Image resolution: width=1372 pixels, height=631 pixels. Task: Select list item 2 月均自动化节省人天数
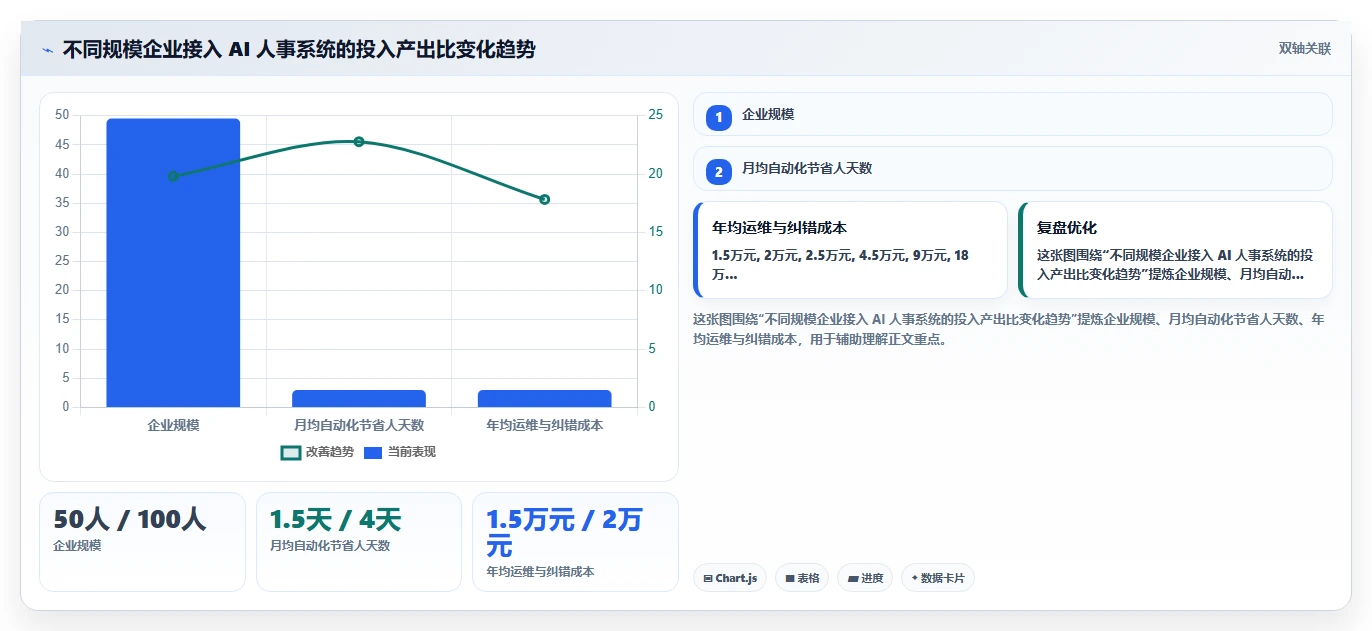tap(1013, 169)
